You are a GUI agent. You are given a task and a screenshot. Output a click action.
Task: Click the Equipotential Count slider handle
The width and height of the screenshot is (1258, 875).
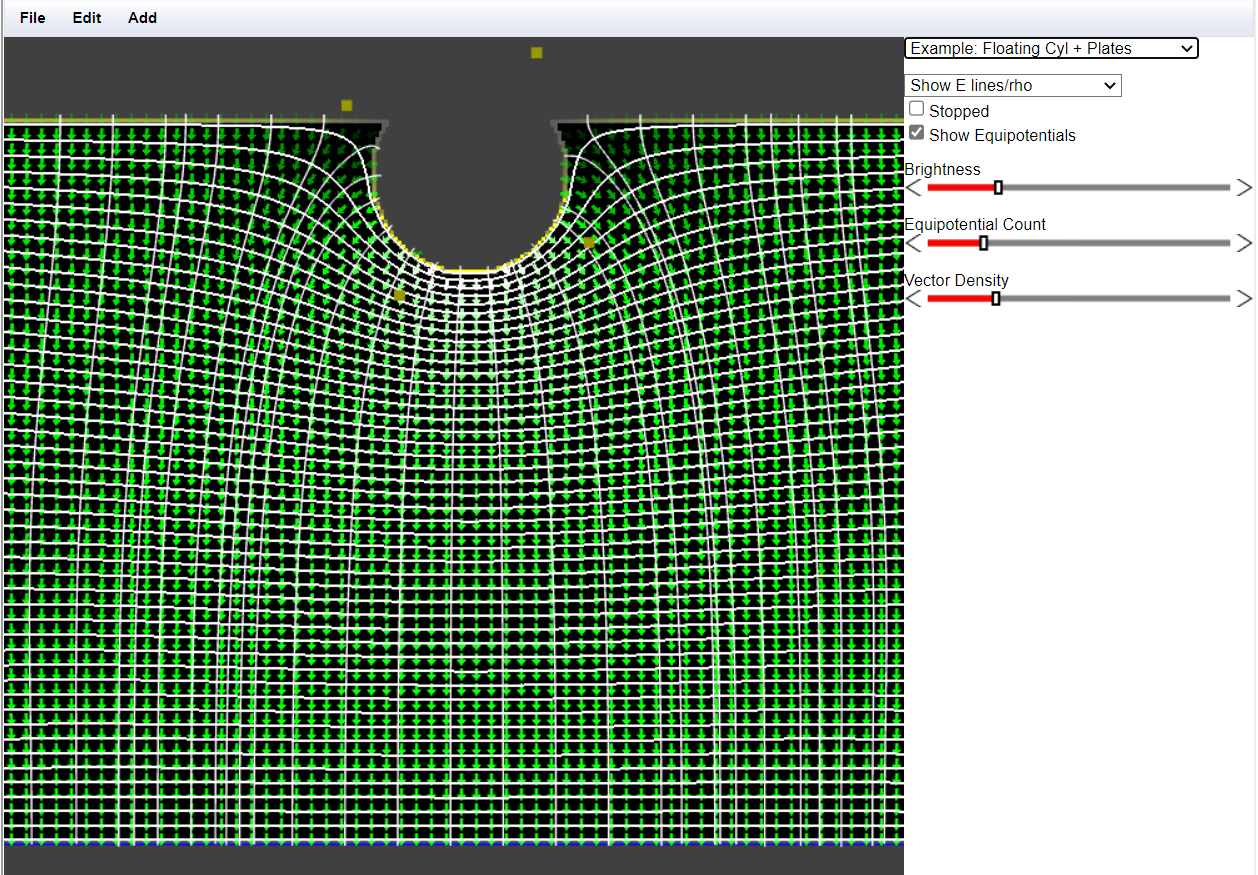[983, 243]
